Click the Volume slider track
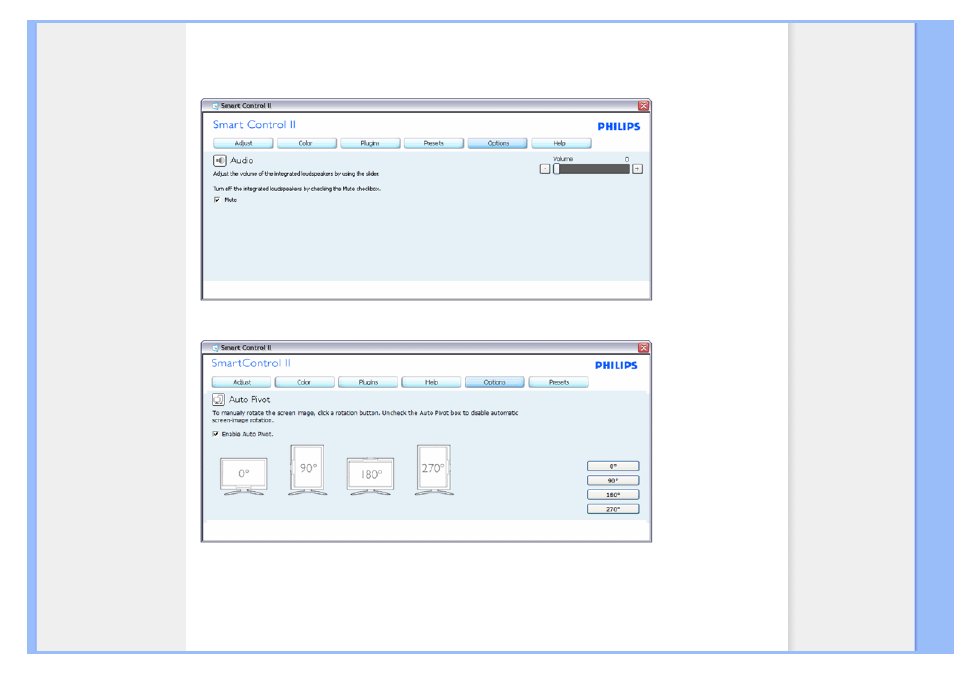 click(592, 169)
